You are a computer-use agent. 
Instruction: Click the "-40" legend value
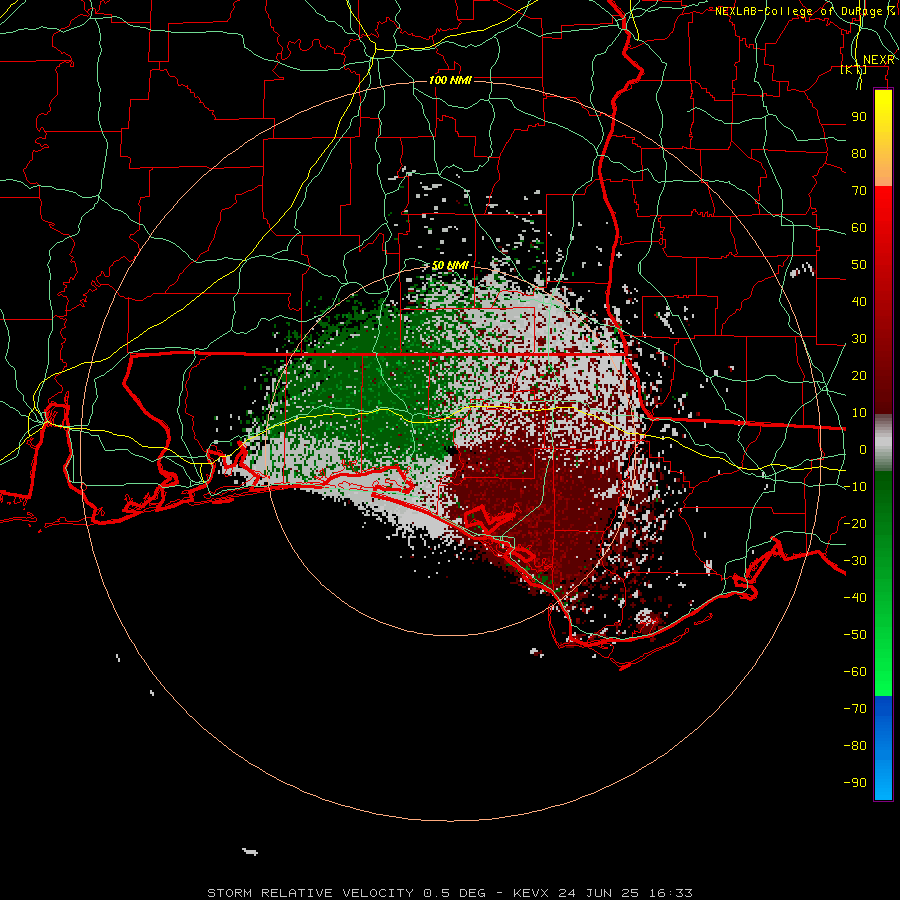pyautogui.click(x=855, y=598)
